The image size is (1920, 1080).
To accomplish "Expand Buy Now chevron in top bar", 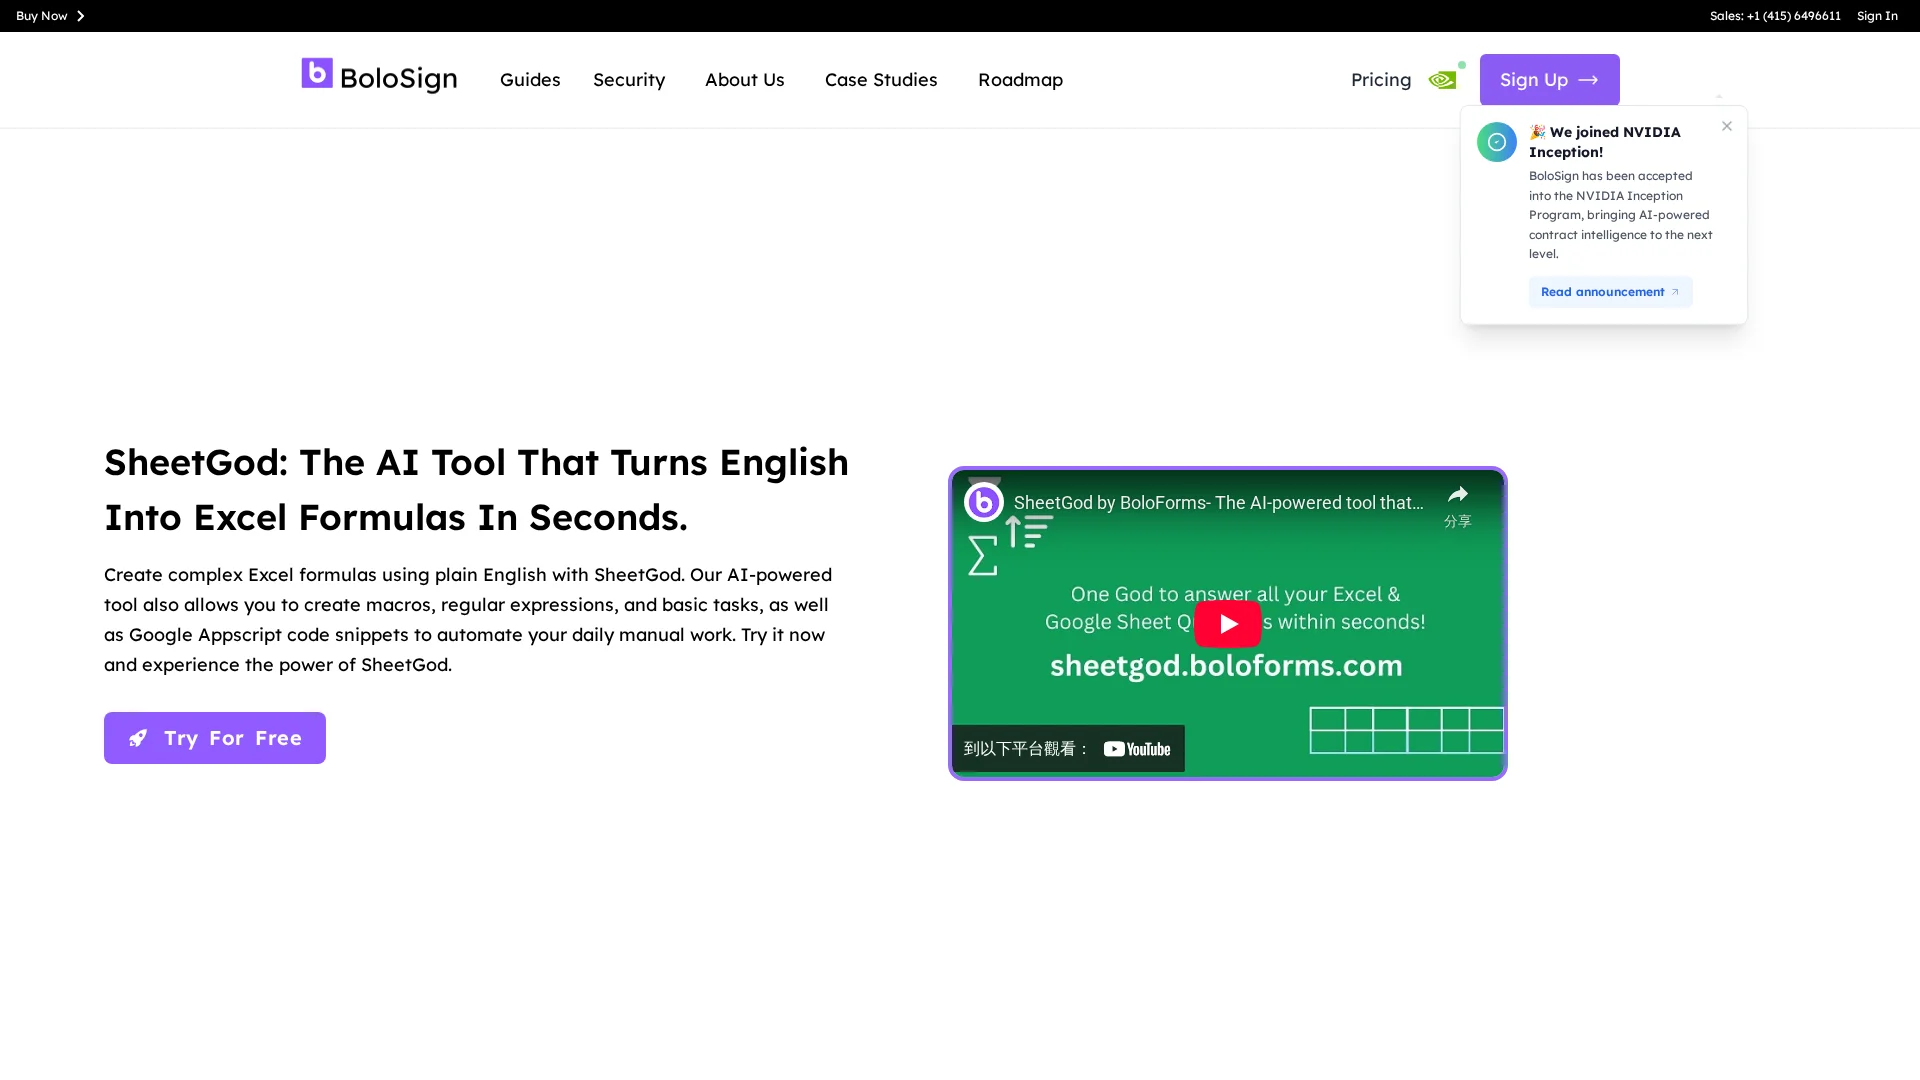I will (x=81, y=16).
